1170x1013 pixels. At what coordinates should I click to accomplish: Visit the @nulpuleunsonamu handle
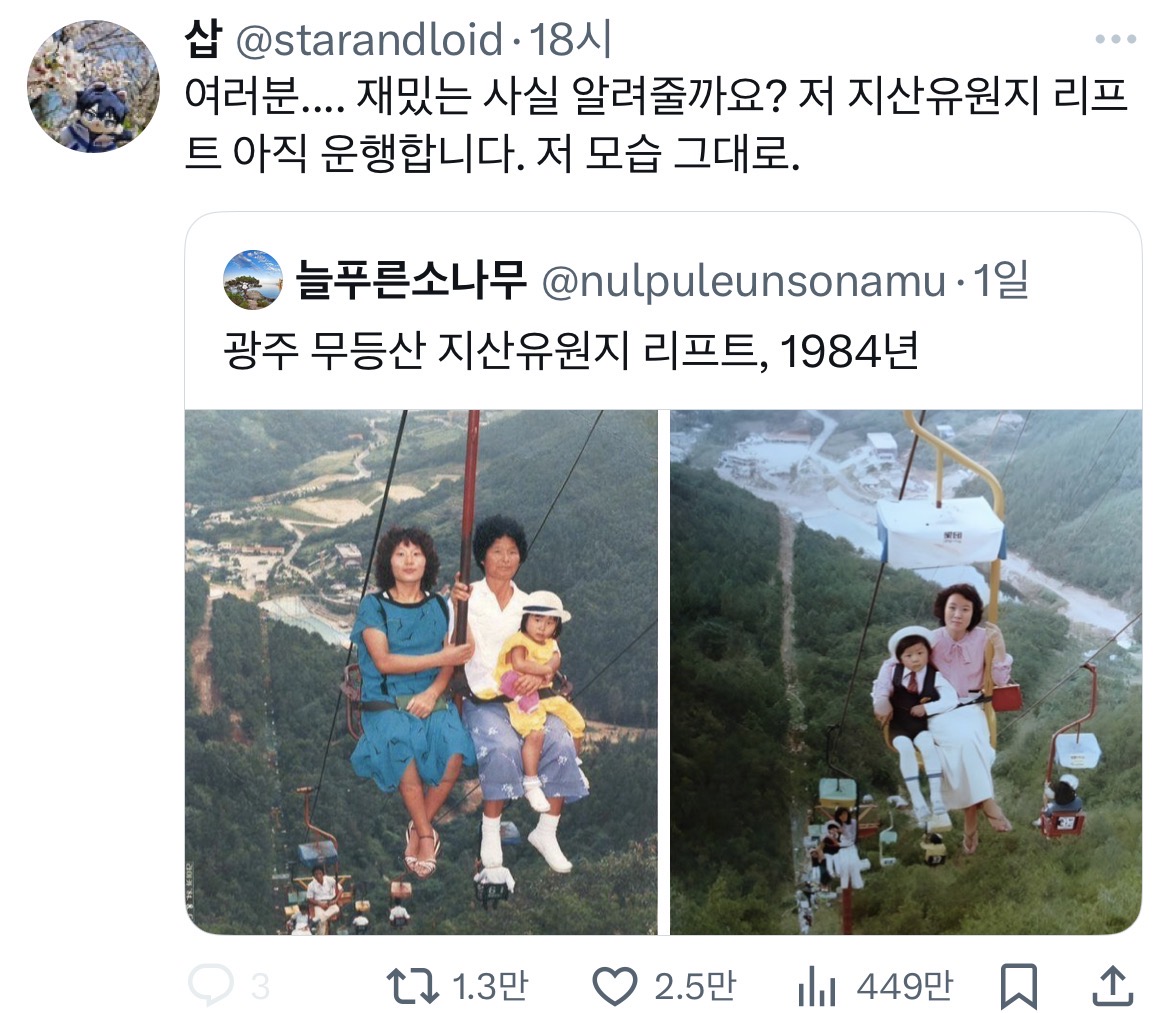click(743, 282)
